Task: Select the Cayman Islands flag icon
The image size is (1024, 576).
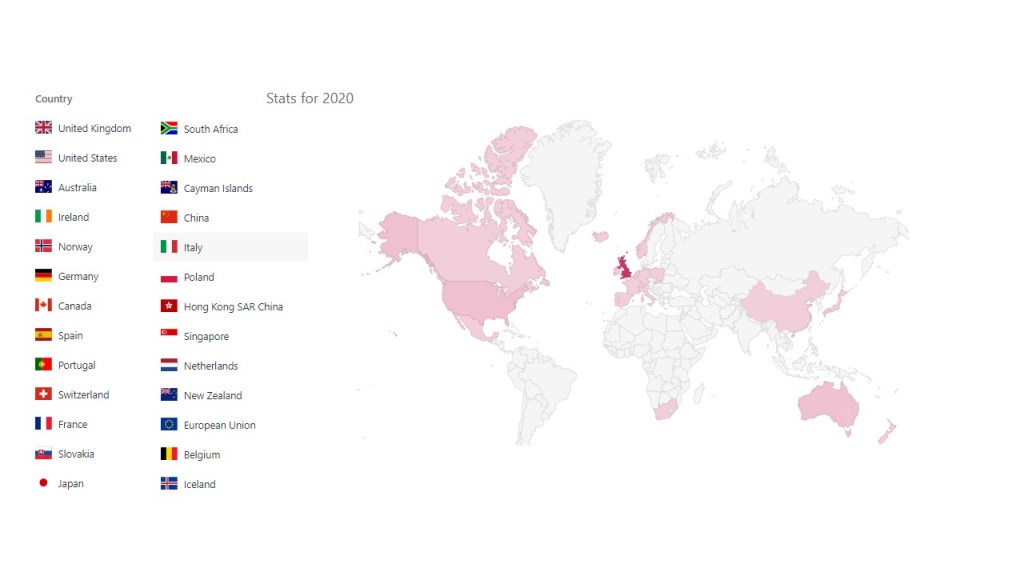Action: coord(169,188)
